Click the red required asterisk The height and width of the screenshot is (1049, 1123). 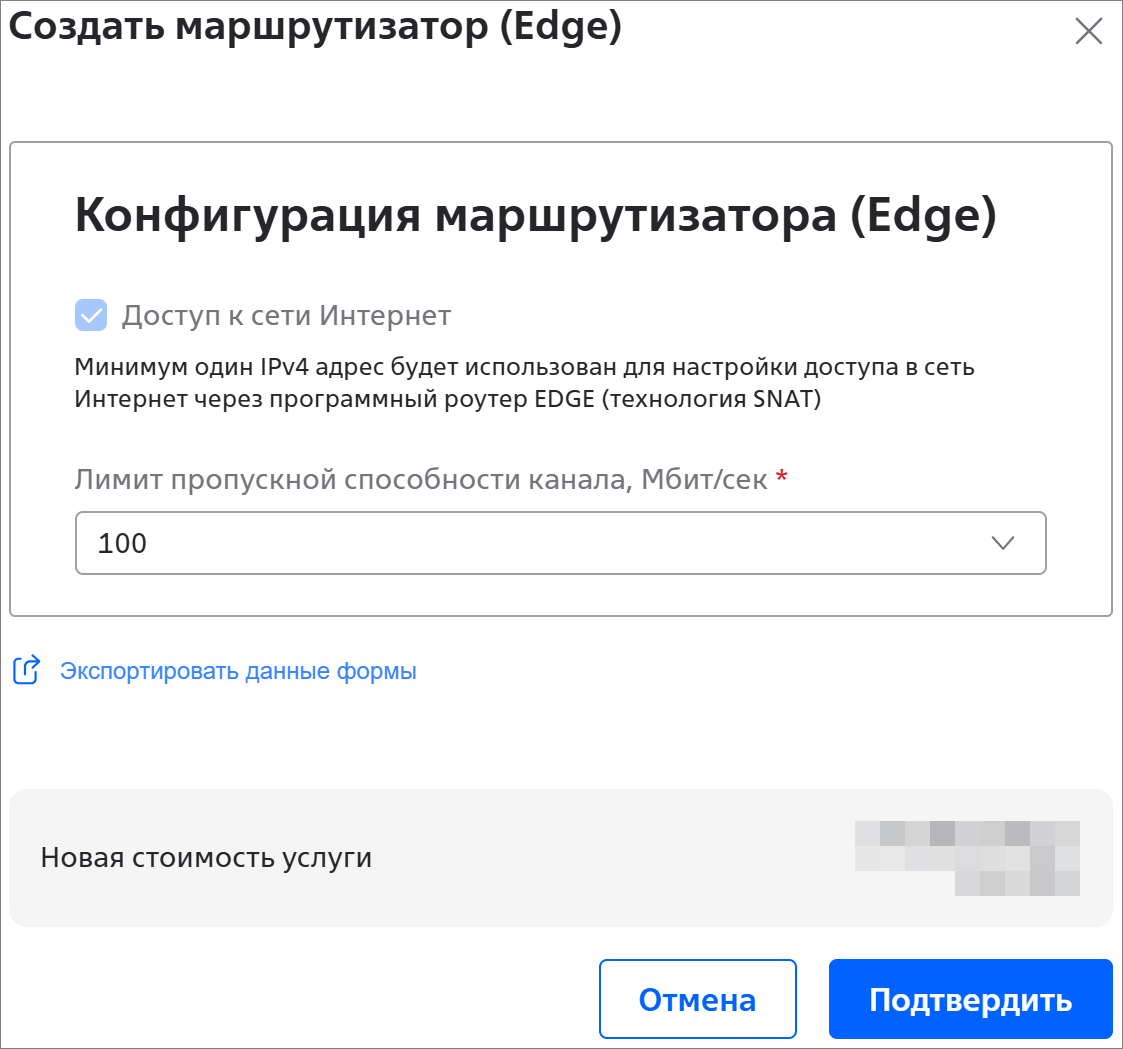(x=782, y=478)
